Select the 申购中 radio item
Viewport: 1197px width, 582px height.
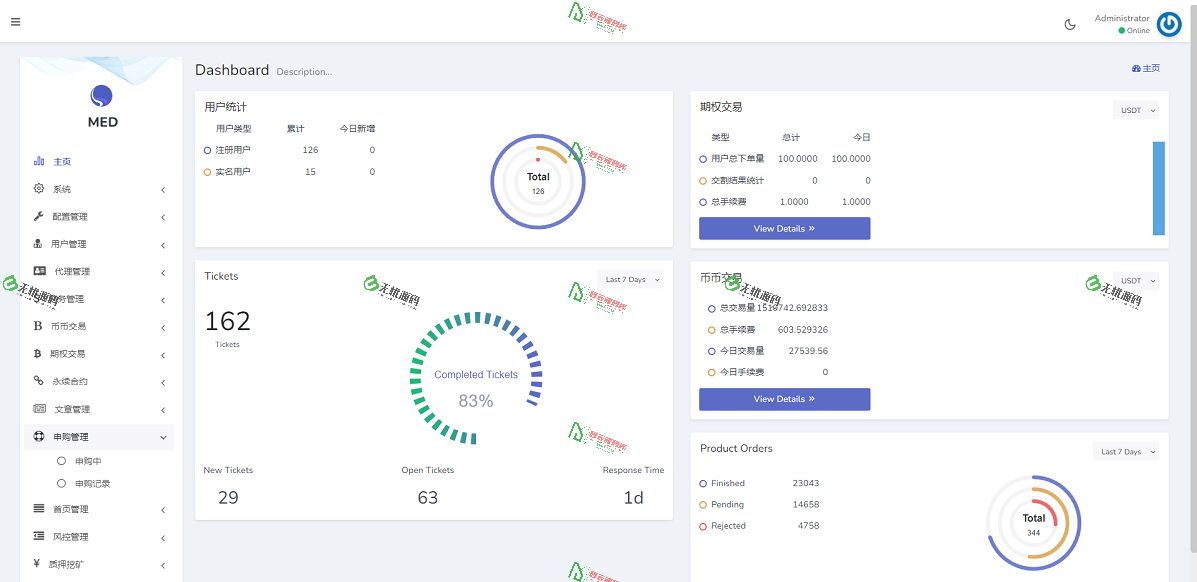62,461
